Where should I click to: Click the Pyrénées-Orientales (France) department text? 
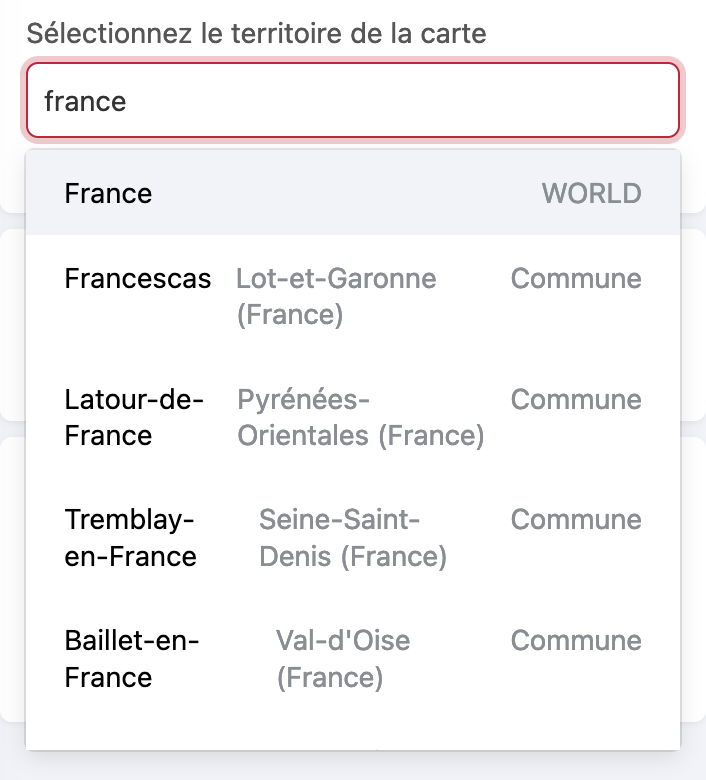360,417
